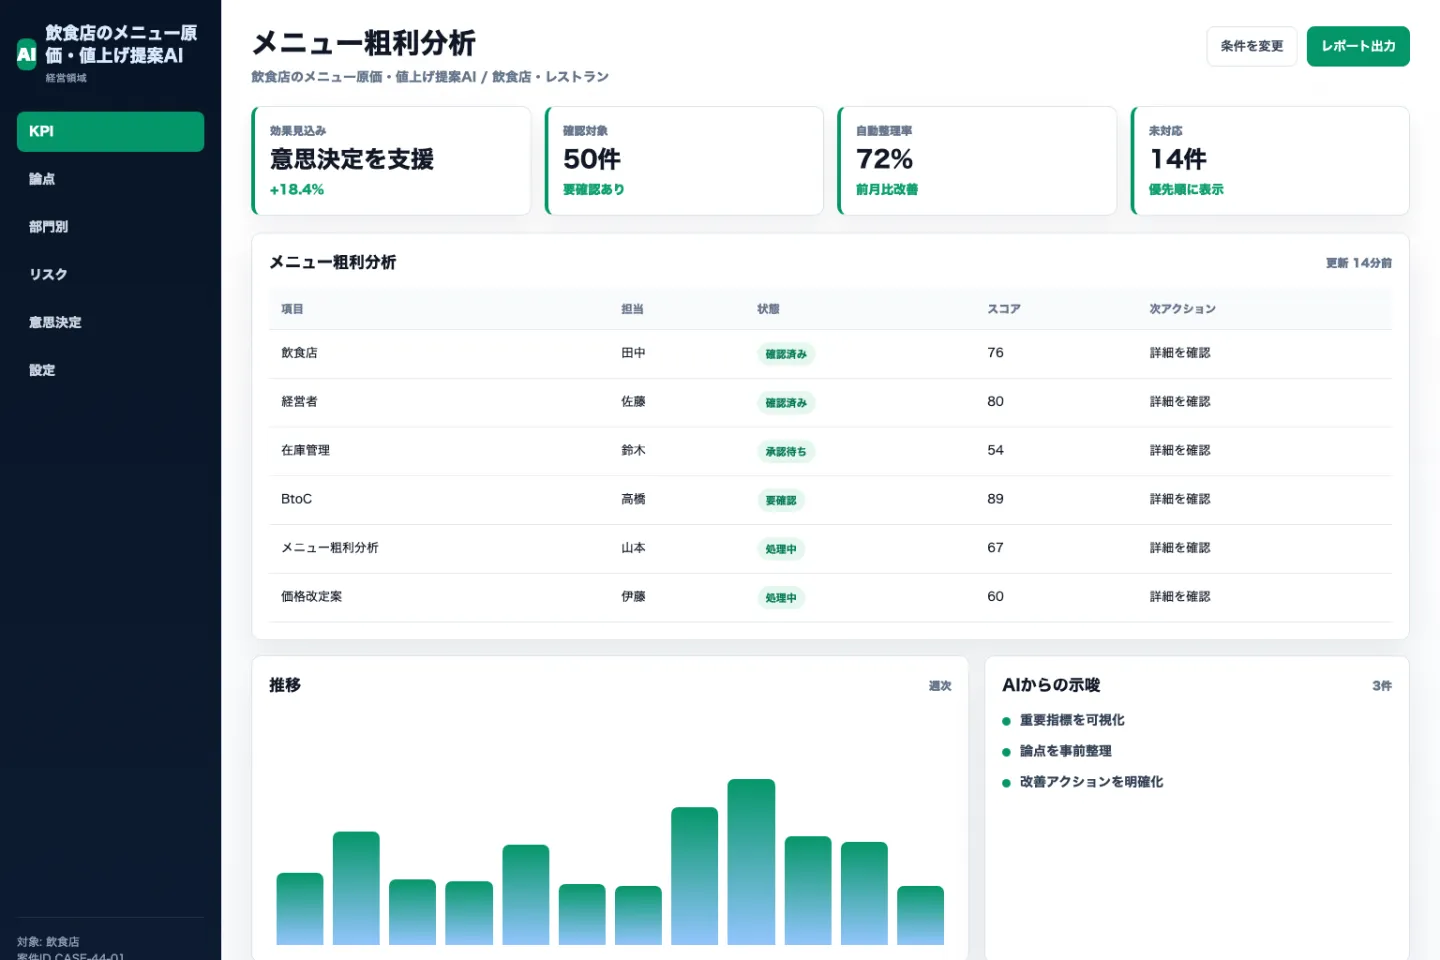Click the 3件 count in AIからの示唆

tap(1382, 686)
